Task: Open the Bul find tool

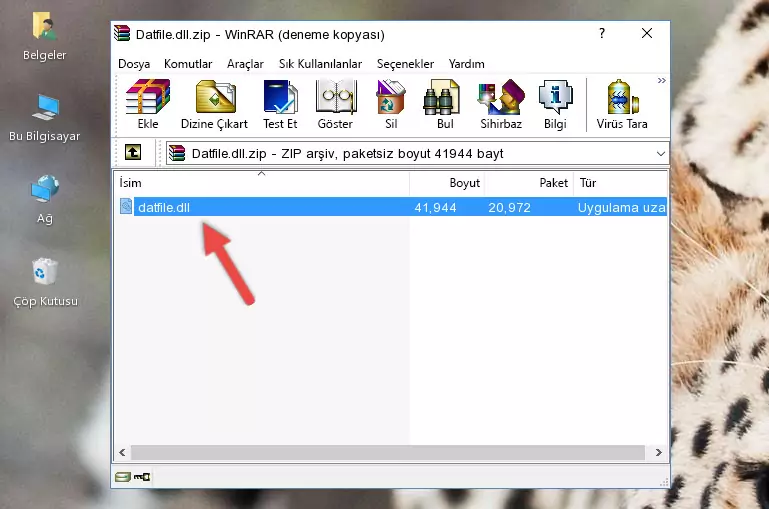Action: click(x=444, y=104)
